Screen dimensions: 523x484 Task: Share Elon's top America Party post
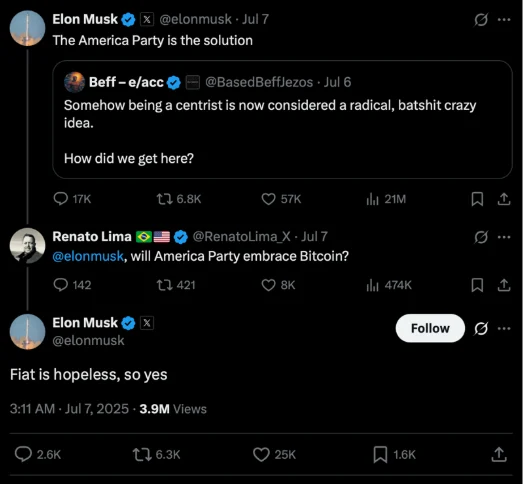504,199
